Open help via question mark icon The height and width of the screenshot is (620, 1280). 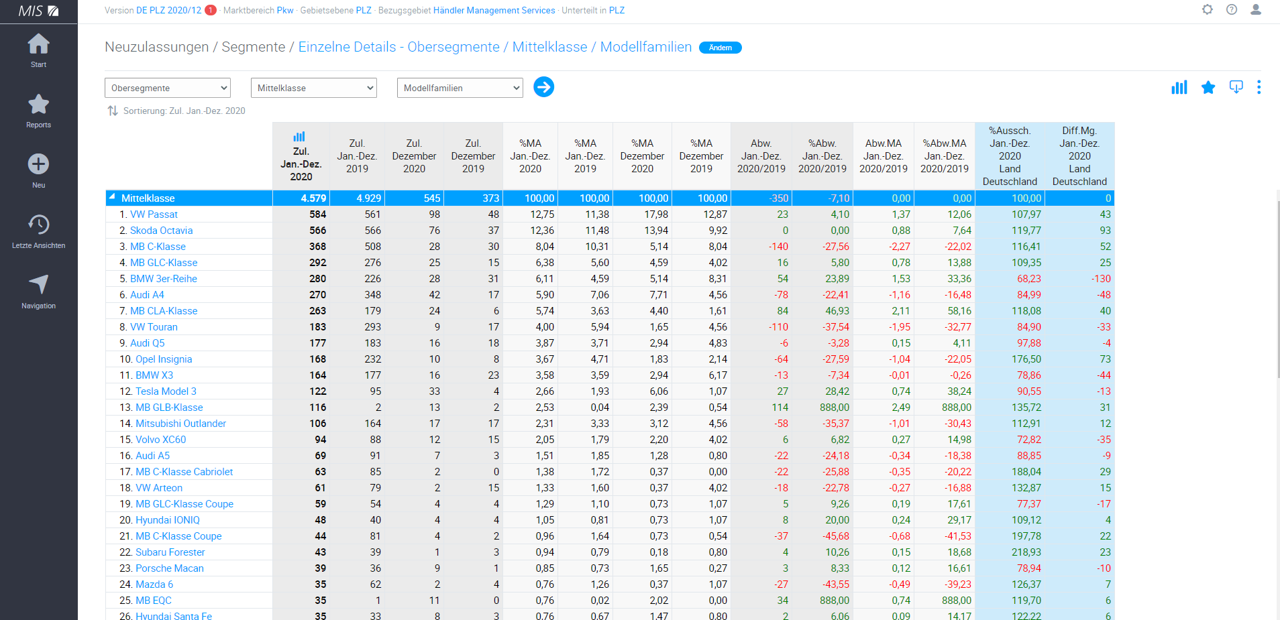pyautogui.click(x=1231, y=10)
